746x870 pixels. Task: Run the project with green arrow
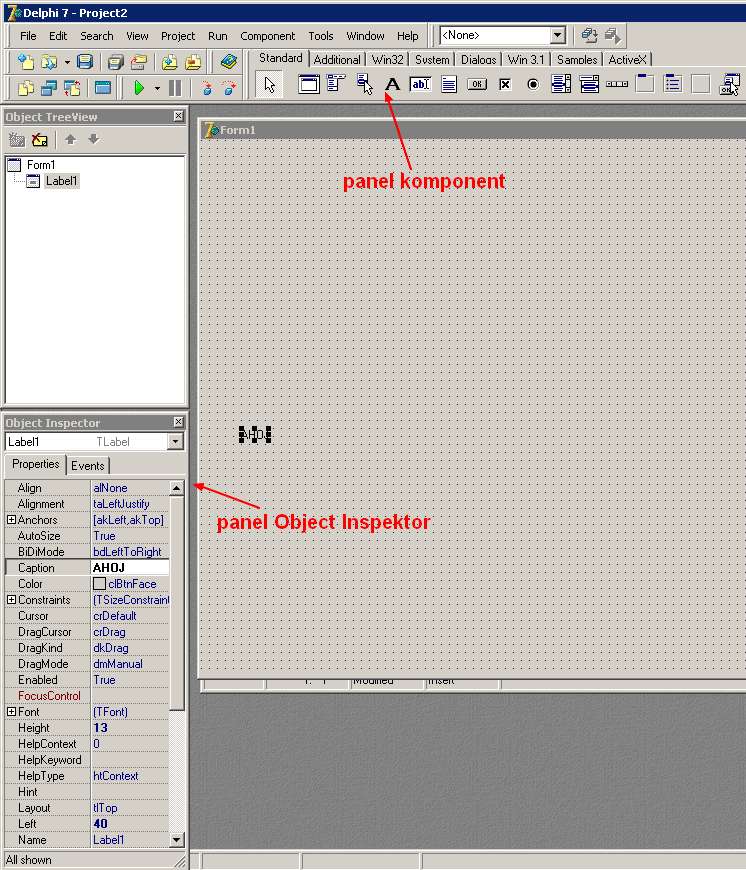coord(139,88)
